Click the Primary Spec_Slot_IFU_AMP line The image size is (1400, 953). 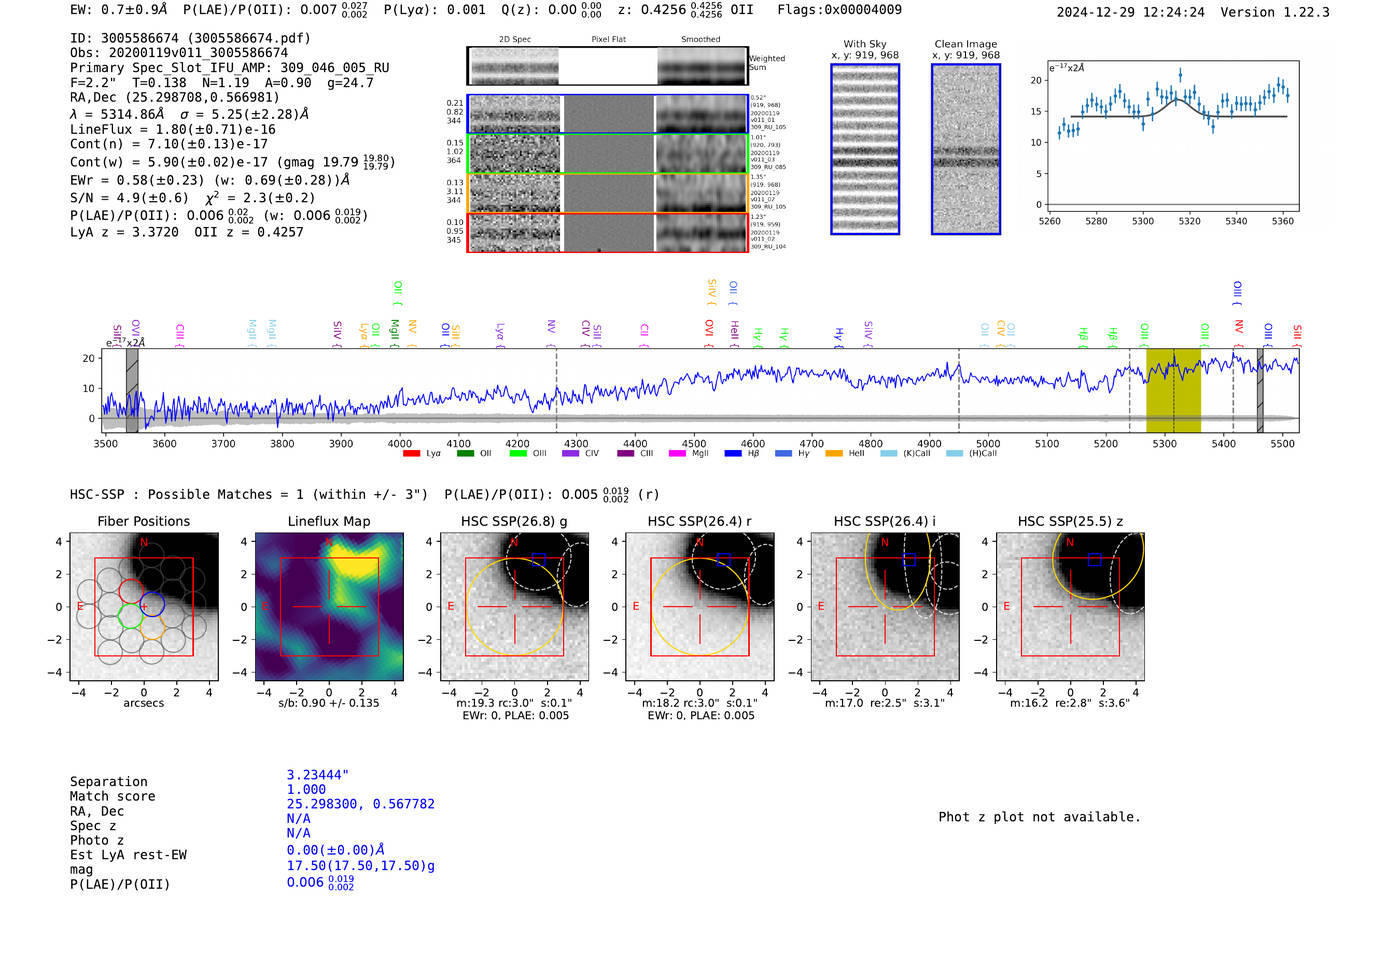(x=229, y=68)
